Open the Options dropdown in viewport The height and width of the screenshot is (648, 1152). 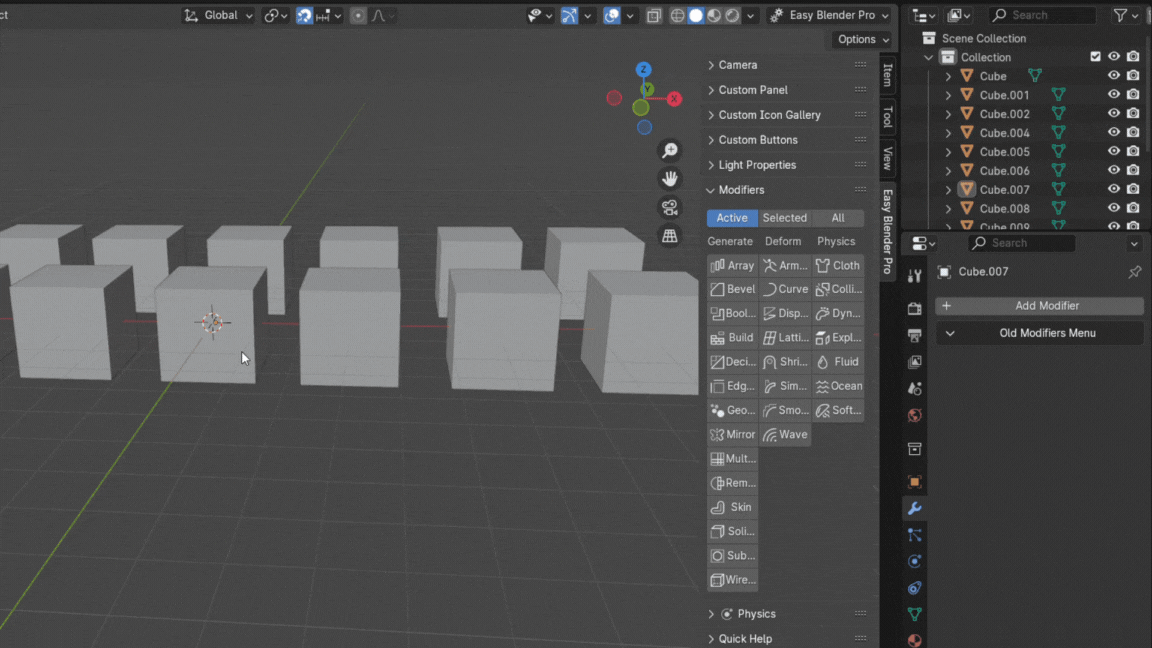(x=862, y=39)
